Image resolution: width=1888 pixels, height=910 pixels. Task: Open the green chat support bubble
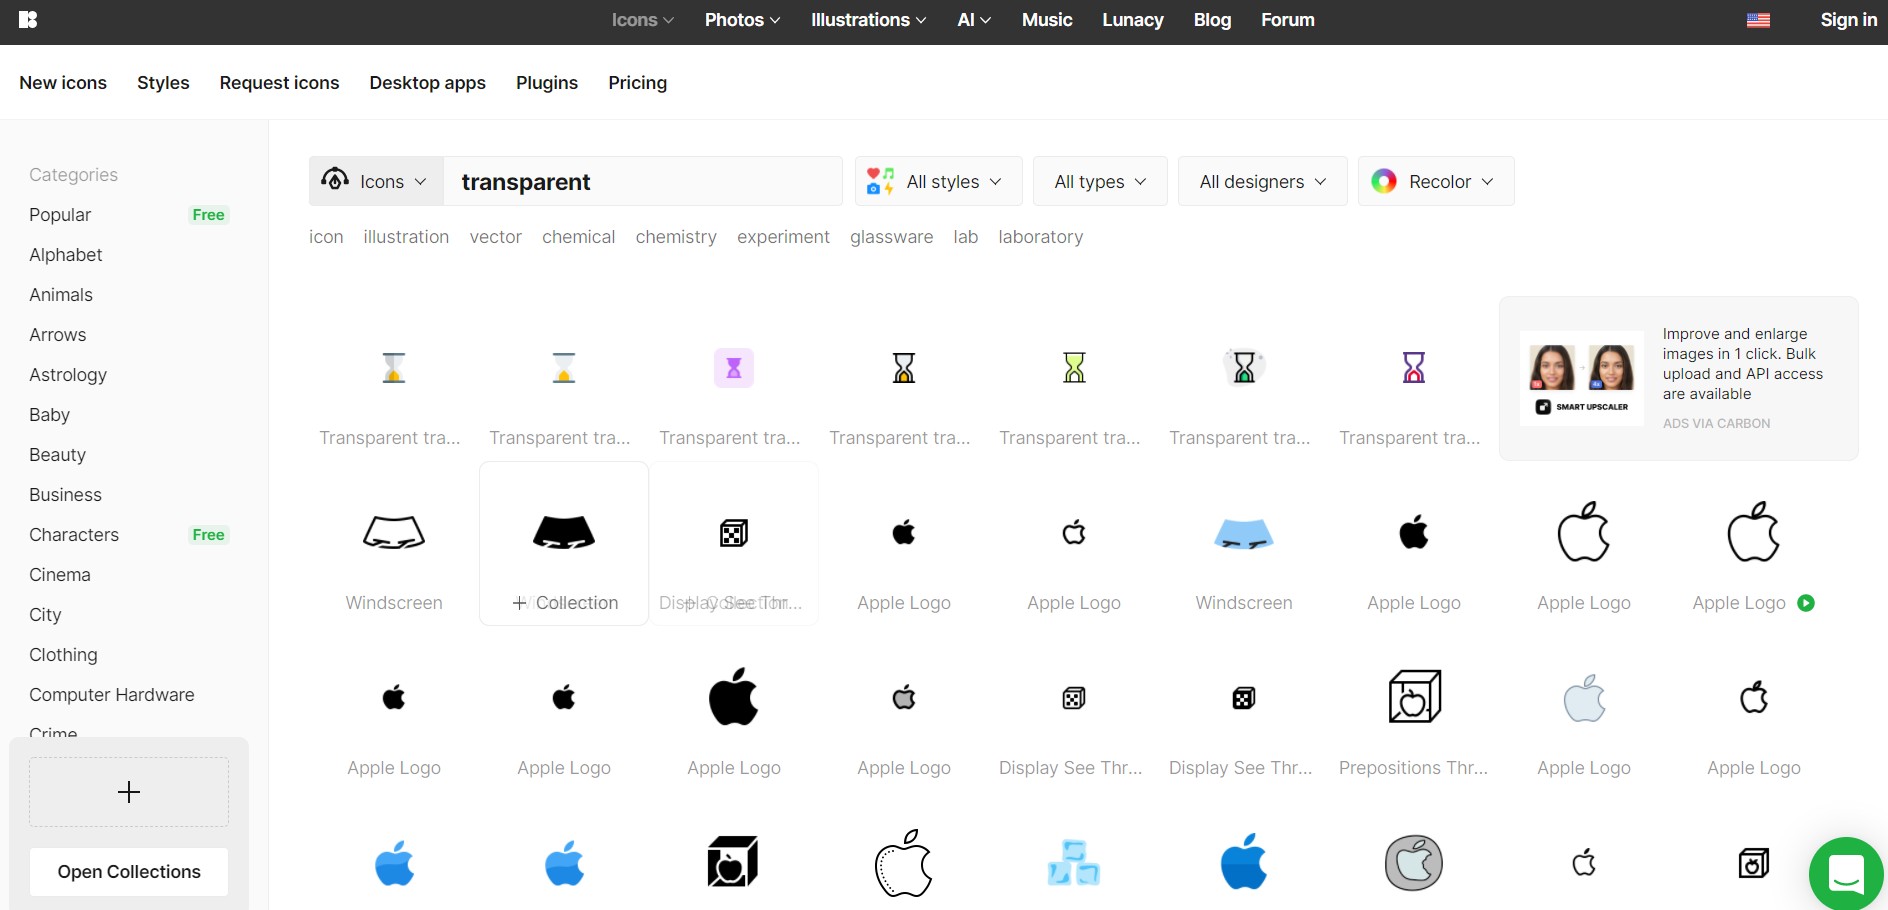coord(1846,874)
